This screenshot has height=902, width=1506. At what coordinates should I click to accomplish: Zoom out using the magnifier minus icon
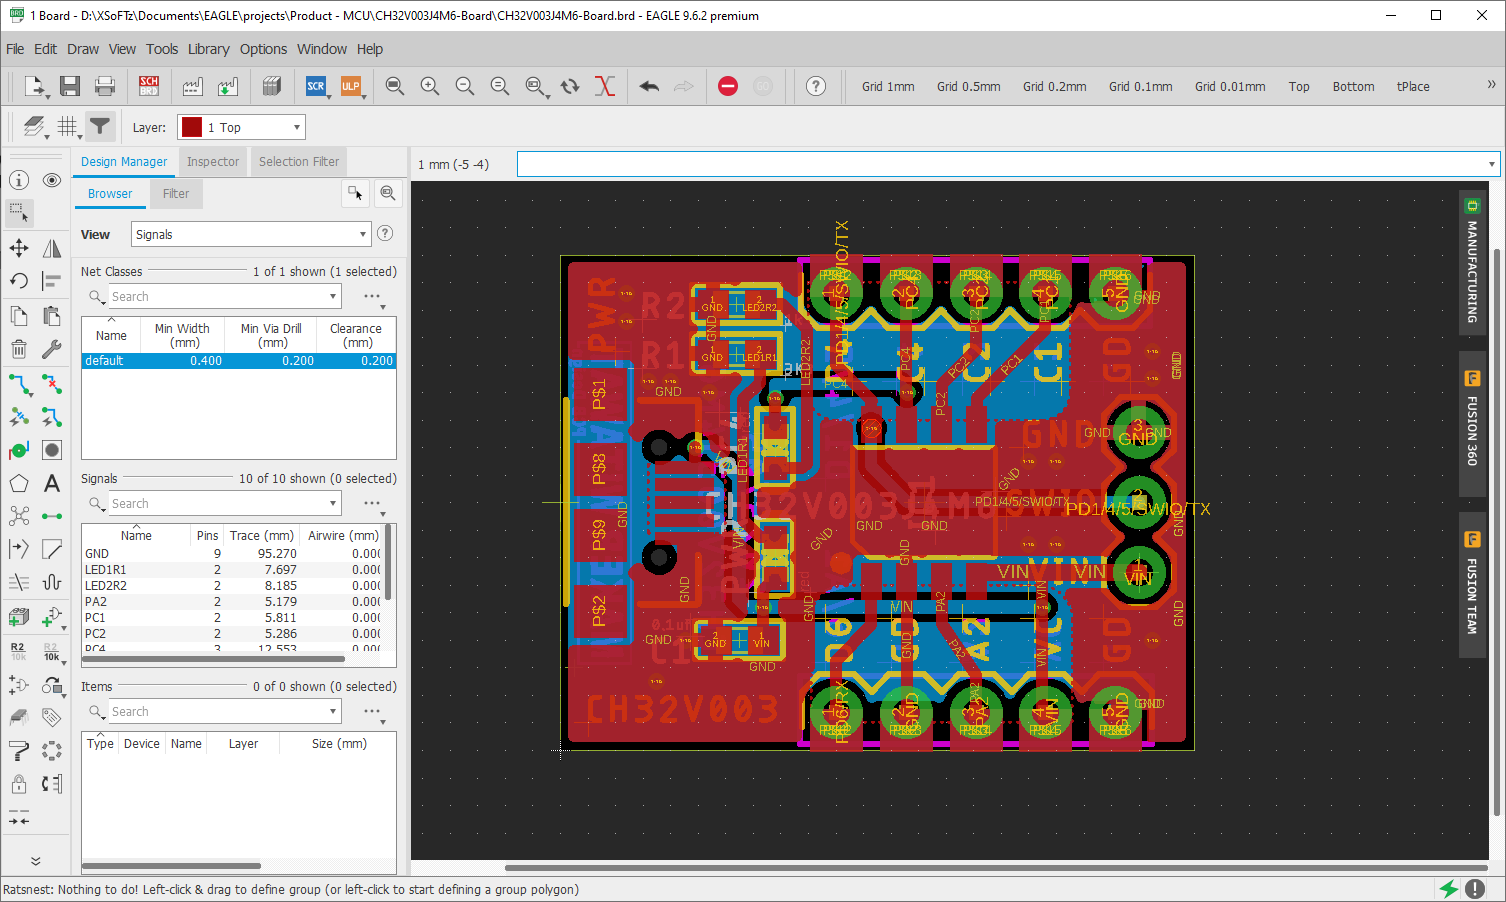pyautogui.click(x=465, y=86)
